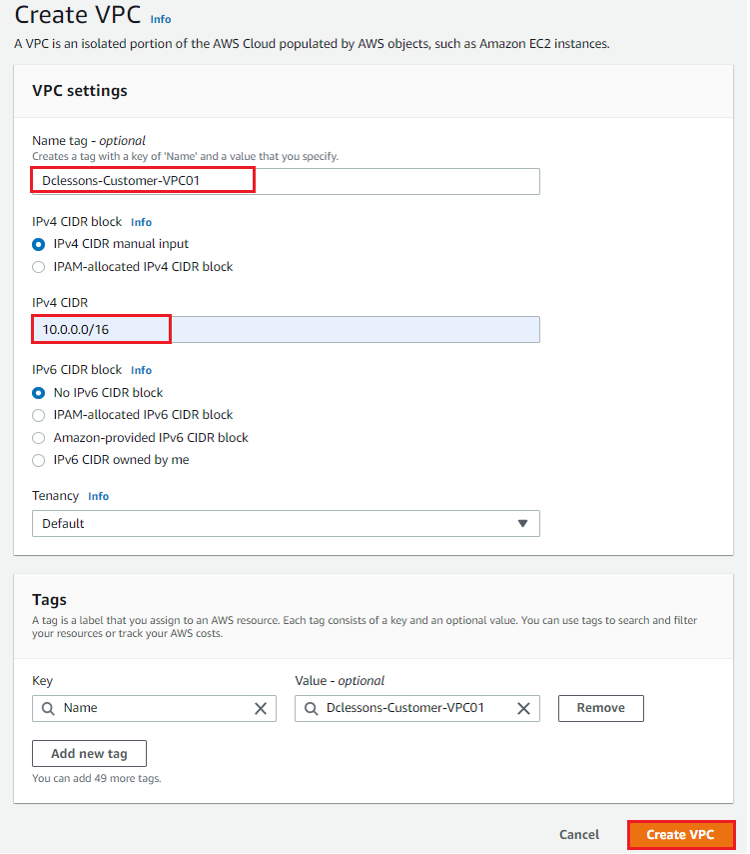750x854 pixels.
Task: Open Info next to IPv6 CIDR block
Action: point(141,370)
